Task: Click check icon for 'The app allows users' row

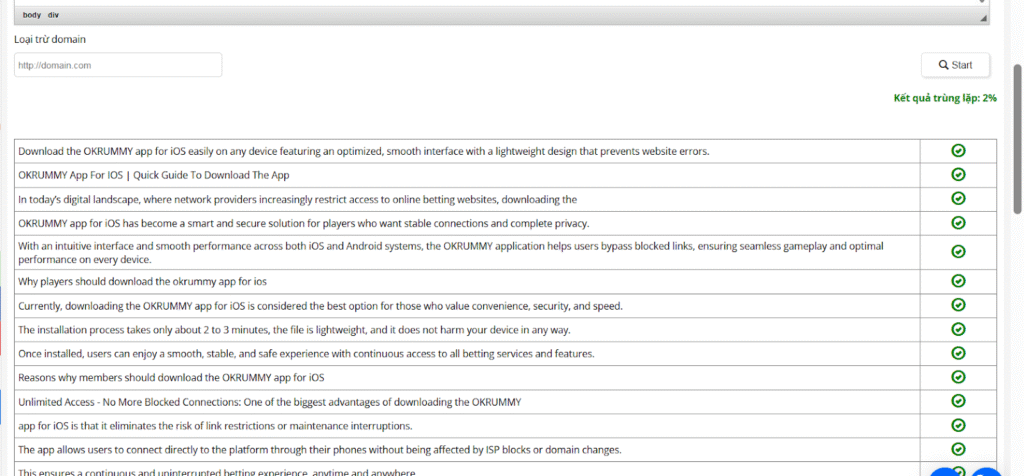Action: click(957, 449)
